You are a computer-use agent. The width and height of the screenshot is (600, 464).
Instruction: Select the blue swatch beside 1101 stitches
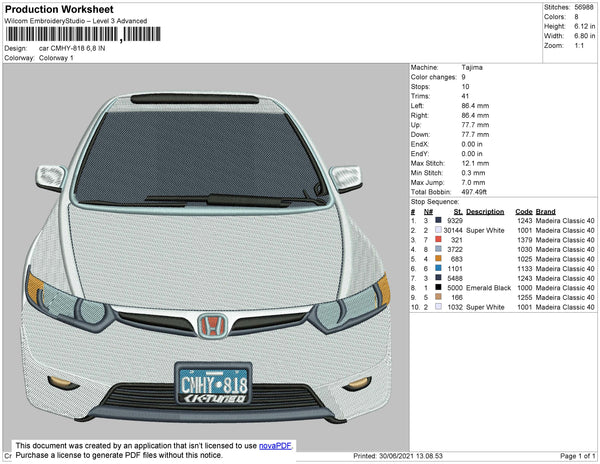pyautogui.click(x=438, y=268)
